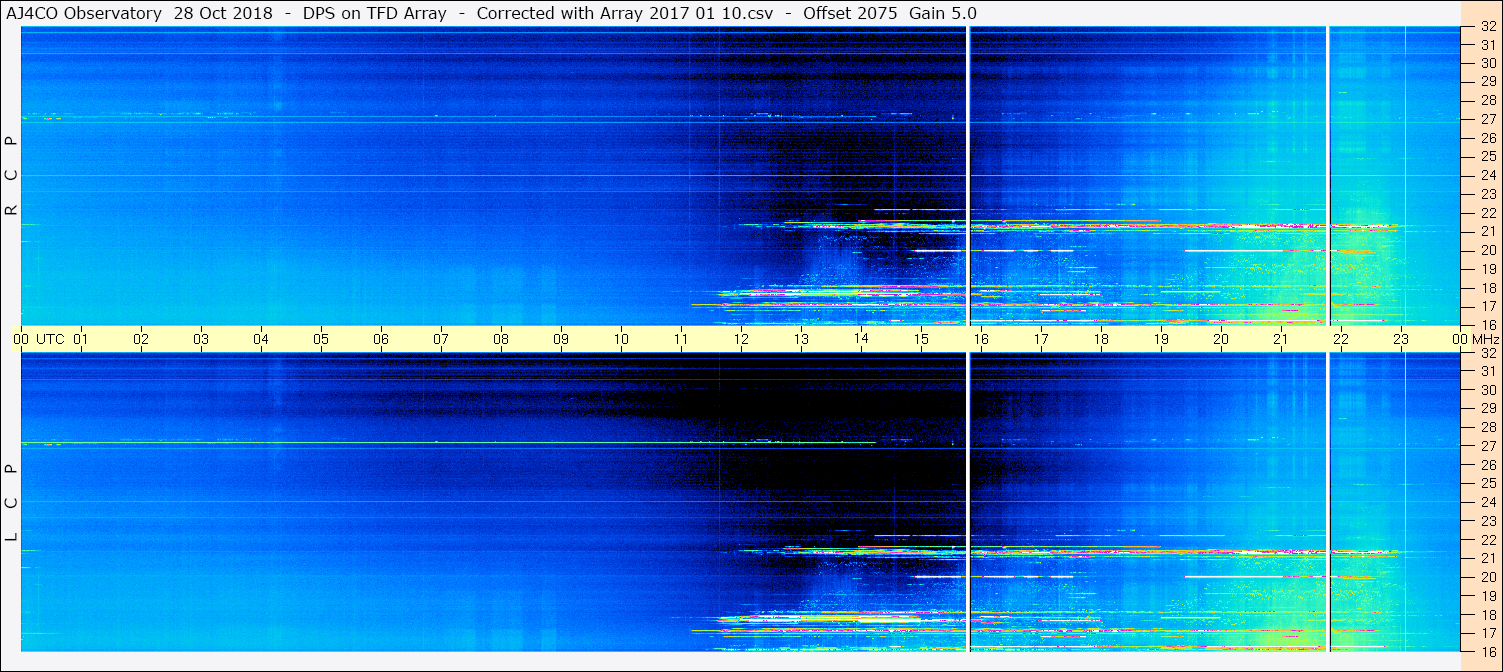Click 26 MHz label on LCP frequency scale
Viewport: 1503px width, 672px height.
(x=1487, y=465)
